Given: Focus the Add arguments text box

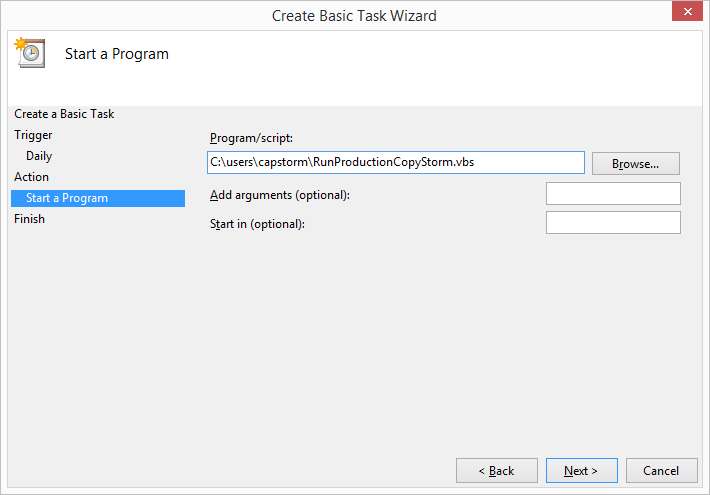Looking at the screenshot, I should [613, 194].
